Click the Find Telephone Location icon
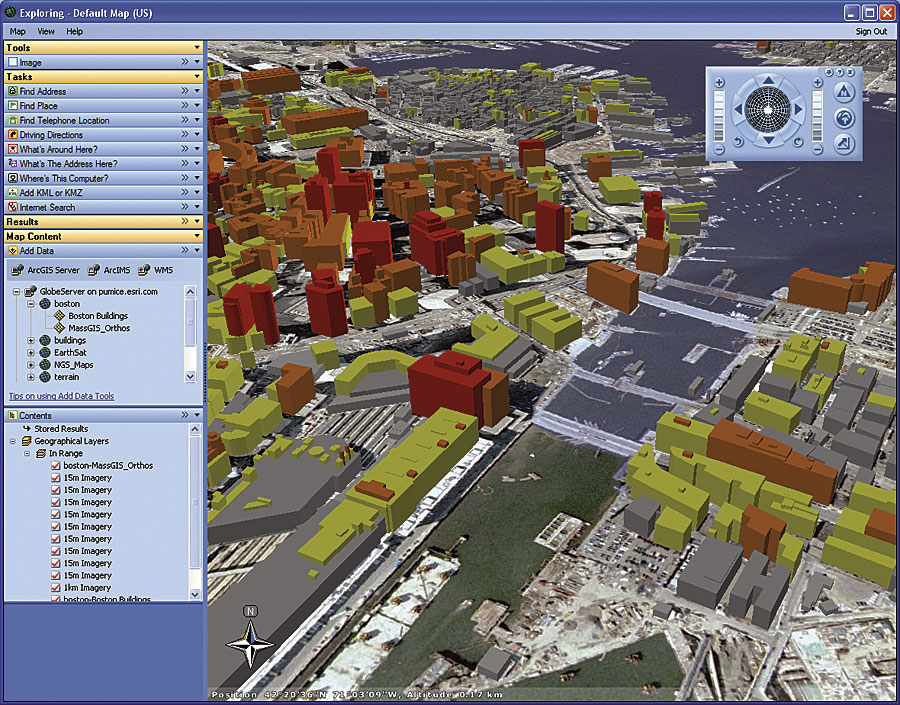The image size is (900, 705). coord(13,120)
